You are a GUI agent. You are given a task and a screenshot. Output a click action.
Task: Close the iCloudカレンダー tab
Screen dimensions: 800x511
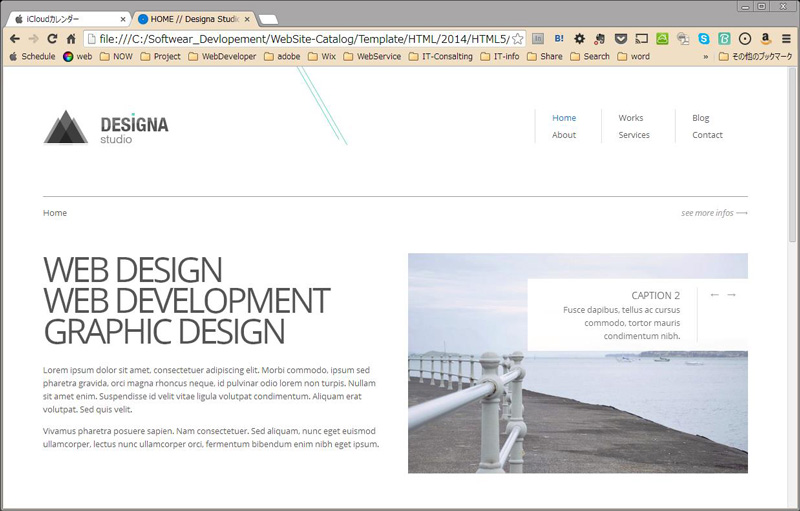coord(122,19)
